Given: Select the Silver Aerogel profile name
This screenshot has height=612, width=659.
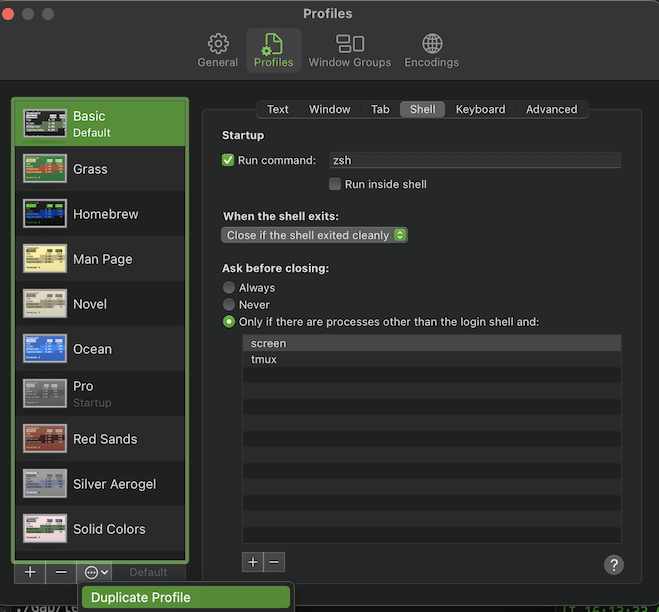Looking at the screenshot, I should [x=115, y=484].
